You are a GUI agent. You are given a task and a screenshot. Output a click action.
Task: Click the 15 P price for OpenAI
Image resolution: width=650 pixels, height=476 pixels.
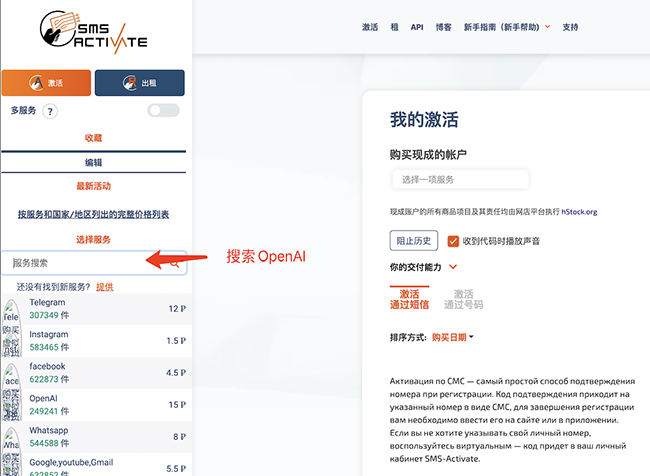click(x=177, y=405)
